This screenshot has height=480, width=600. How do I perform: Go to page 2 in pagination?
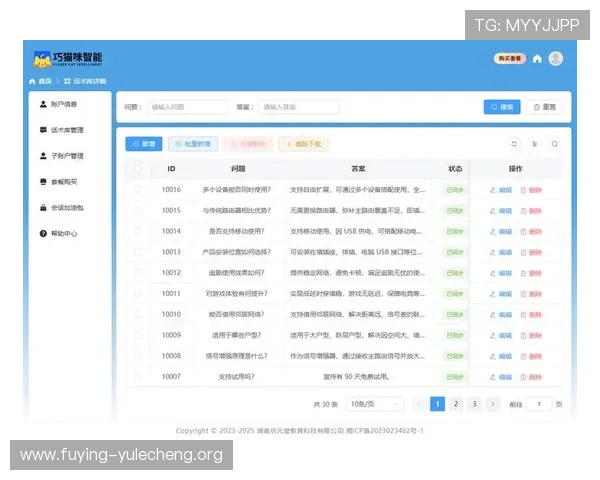point(456,404)
